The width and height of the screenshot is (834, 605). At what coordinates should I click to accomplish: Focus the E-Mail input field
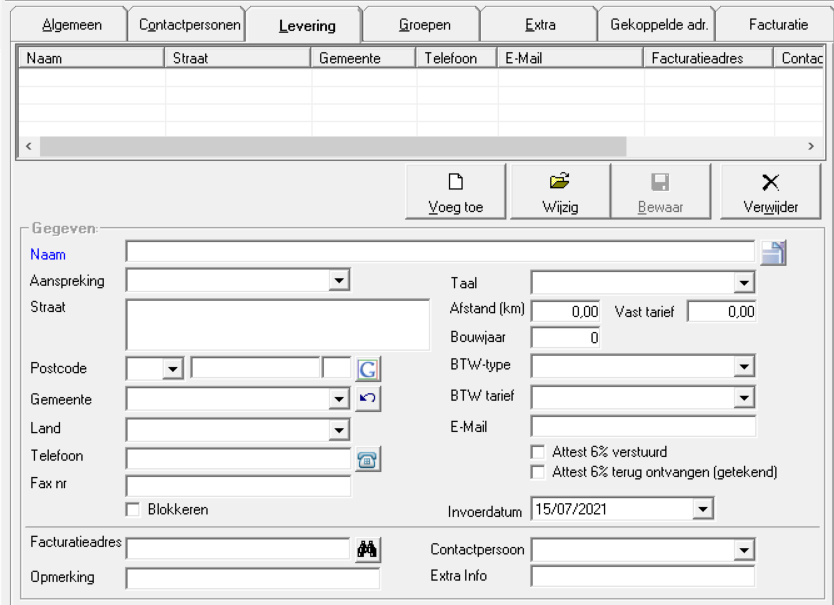coord(643,427)
